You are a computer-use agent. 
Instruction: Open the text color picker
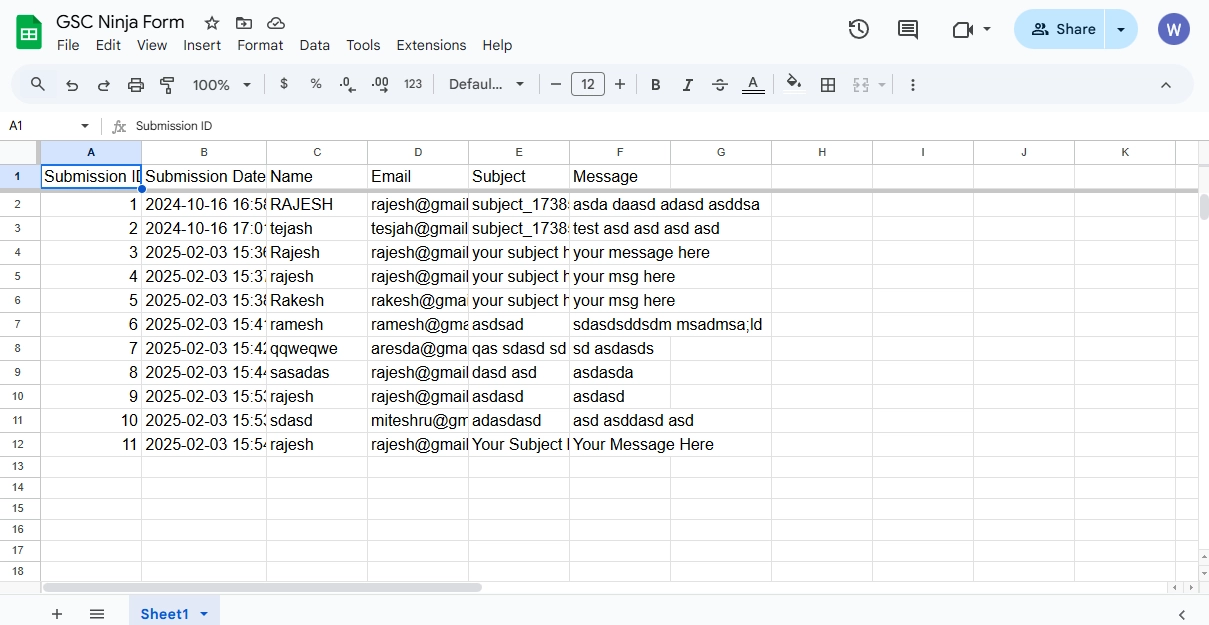[753, 84]
